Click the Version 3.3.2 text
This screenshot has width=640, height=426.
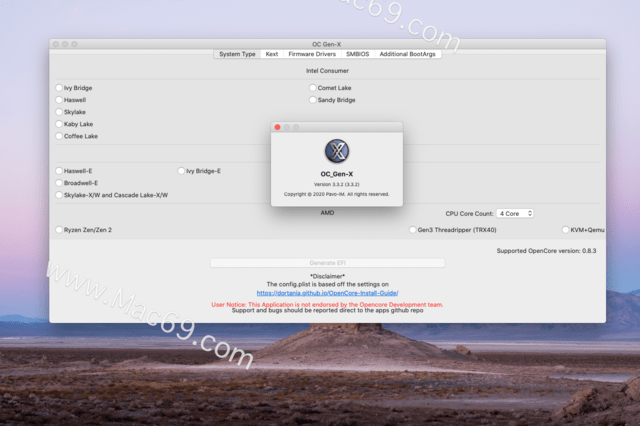(337, 184)
